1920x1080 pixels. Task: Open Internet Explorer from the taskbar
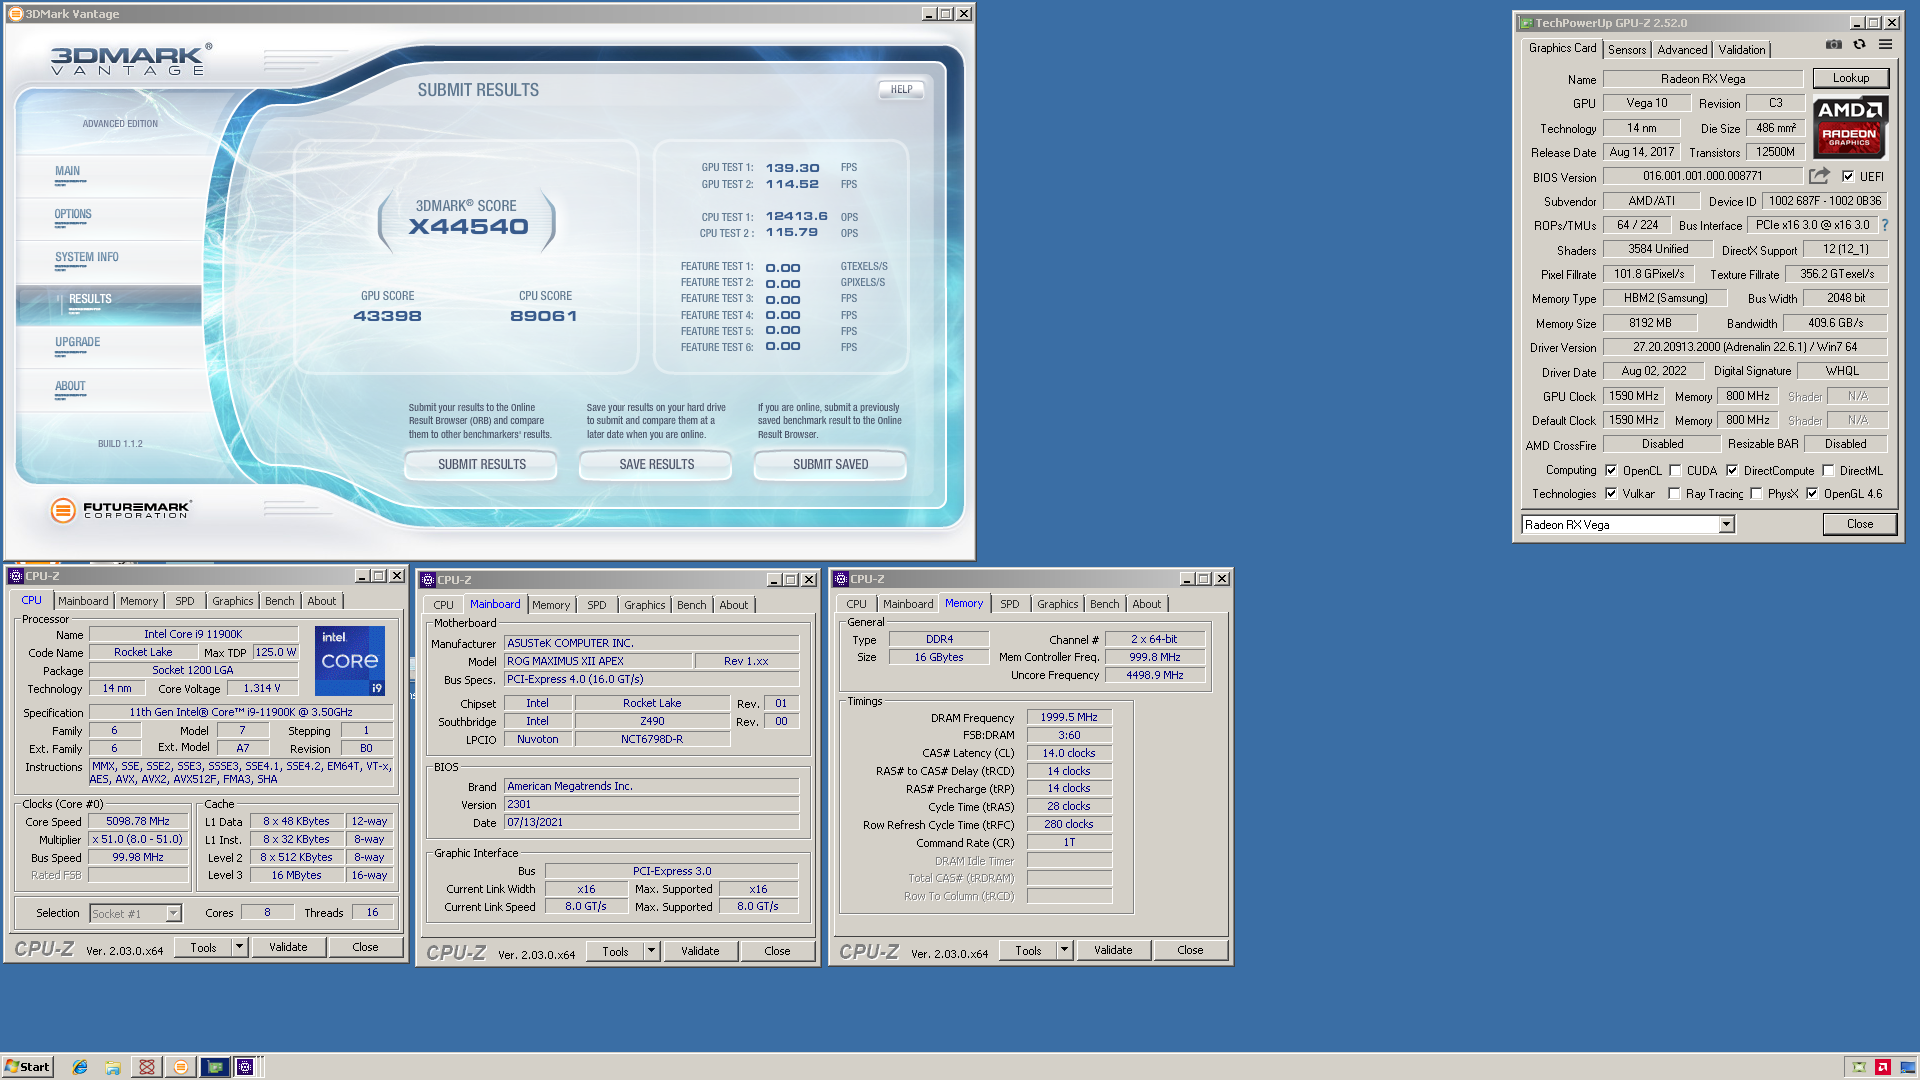(80, 1067)
